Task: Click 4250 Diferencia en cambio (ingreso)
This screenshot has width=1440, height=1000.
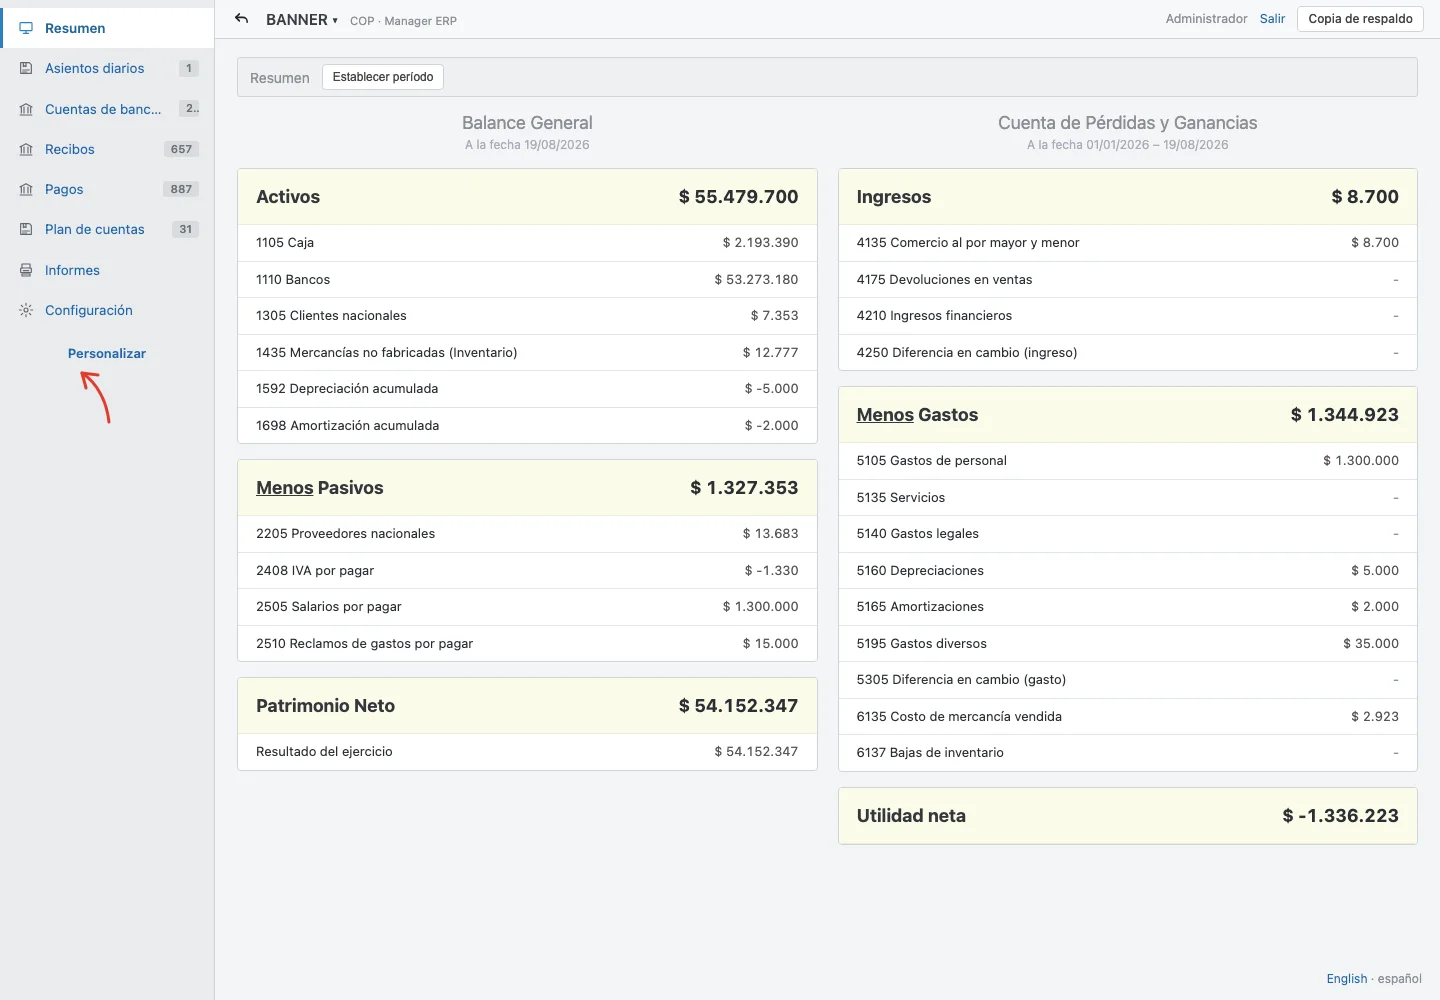Action: (1127, 353)
